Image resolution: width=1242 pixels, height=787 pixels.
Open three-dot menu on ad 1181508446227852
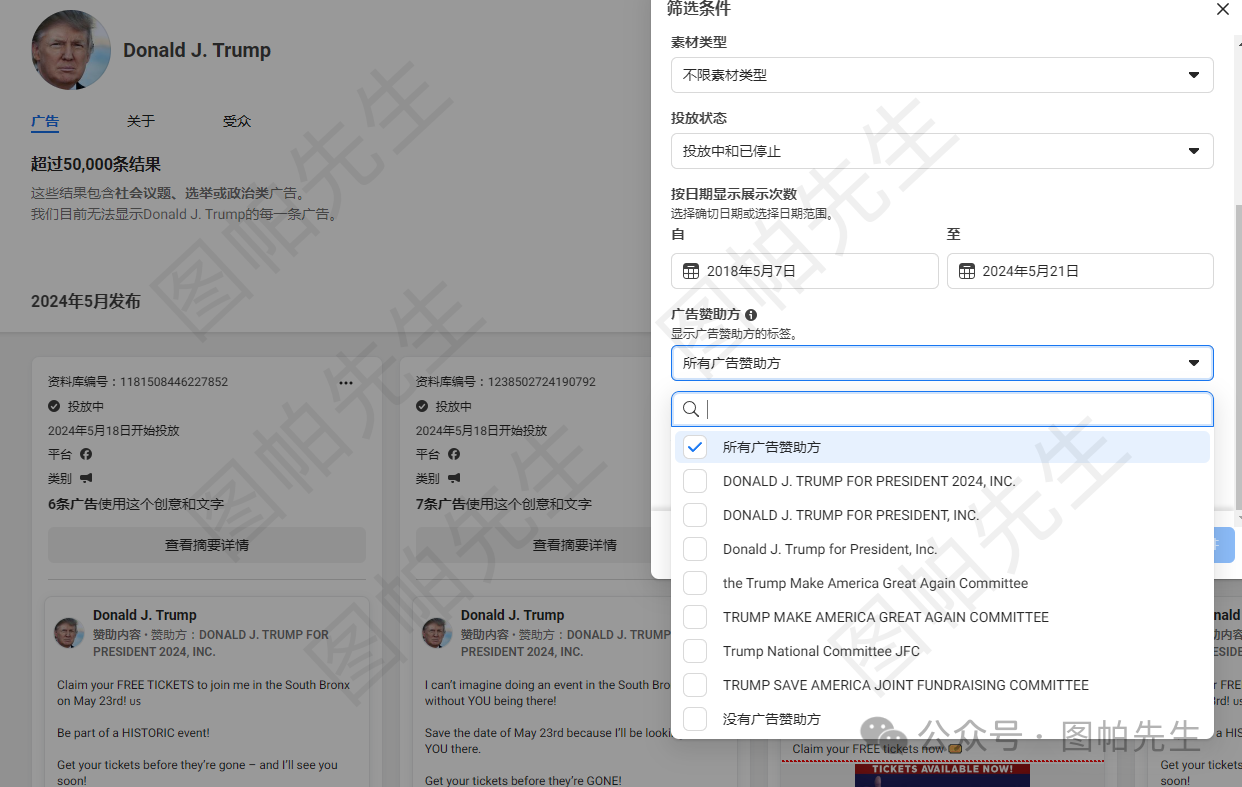tap(346, 382)
